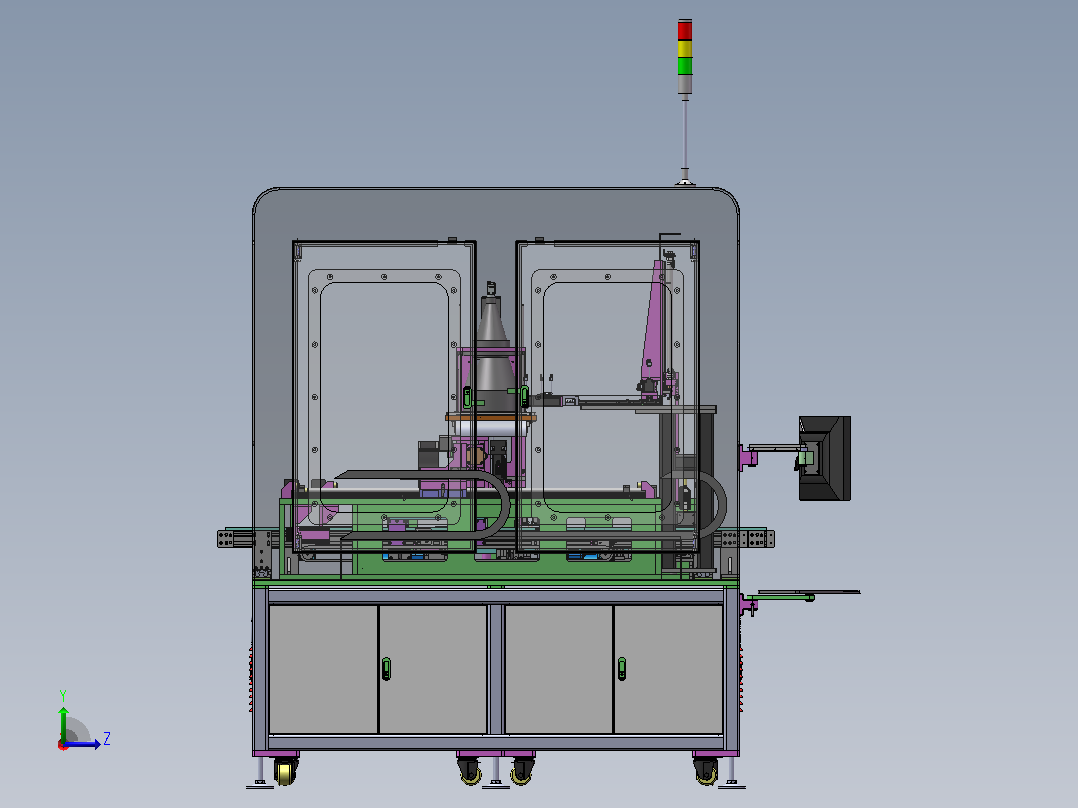The image size is (1078, 808).
Task: Select the far-left lower cabinet door panel
Action: tap(323, 669)
